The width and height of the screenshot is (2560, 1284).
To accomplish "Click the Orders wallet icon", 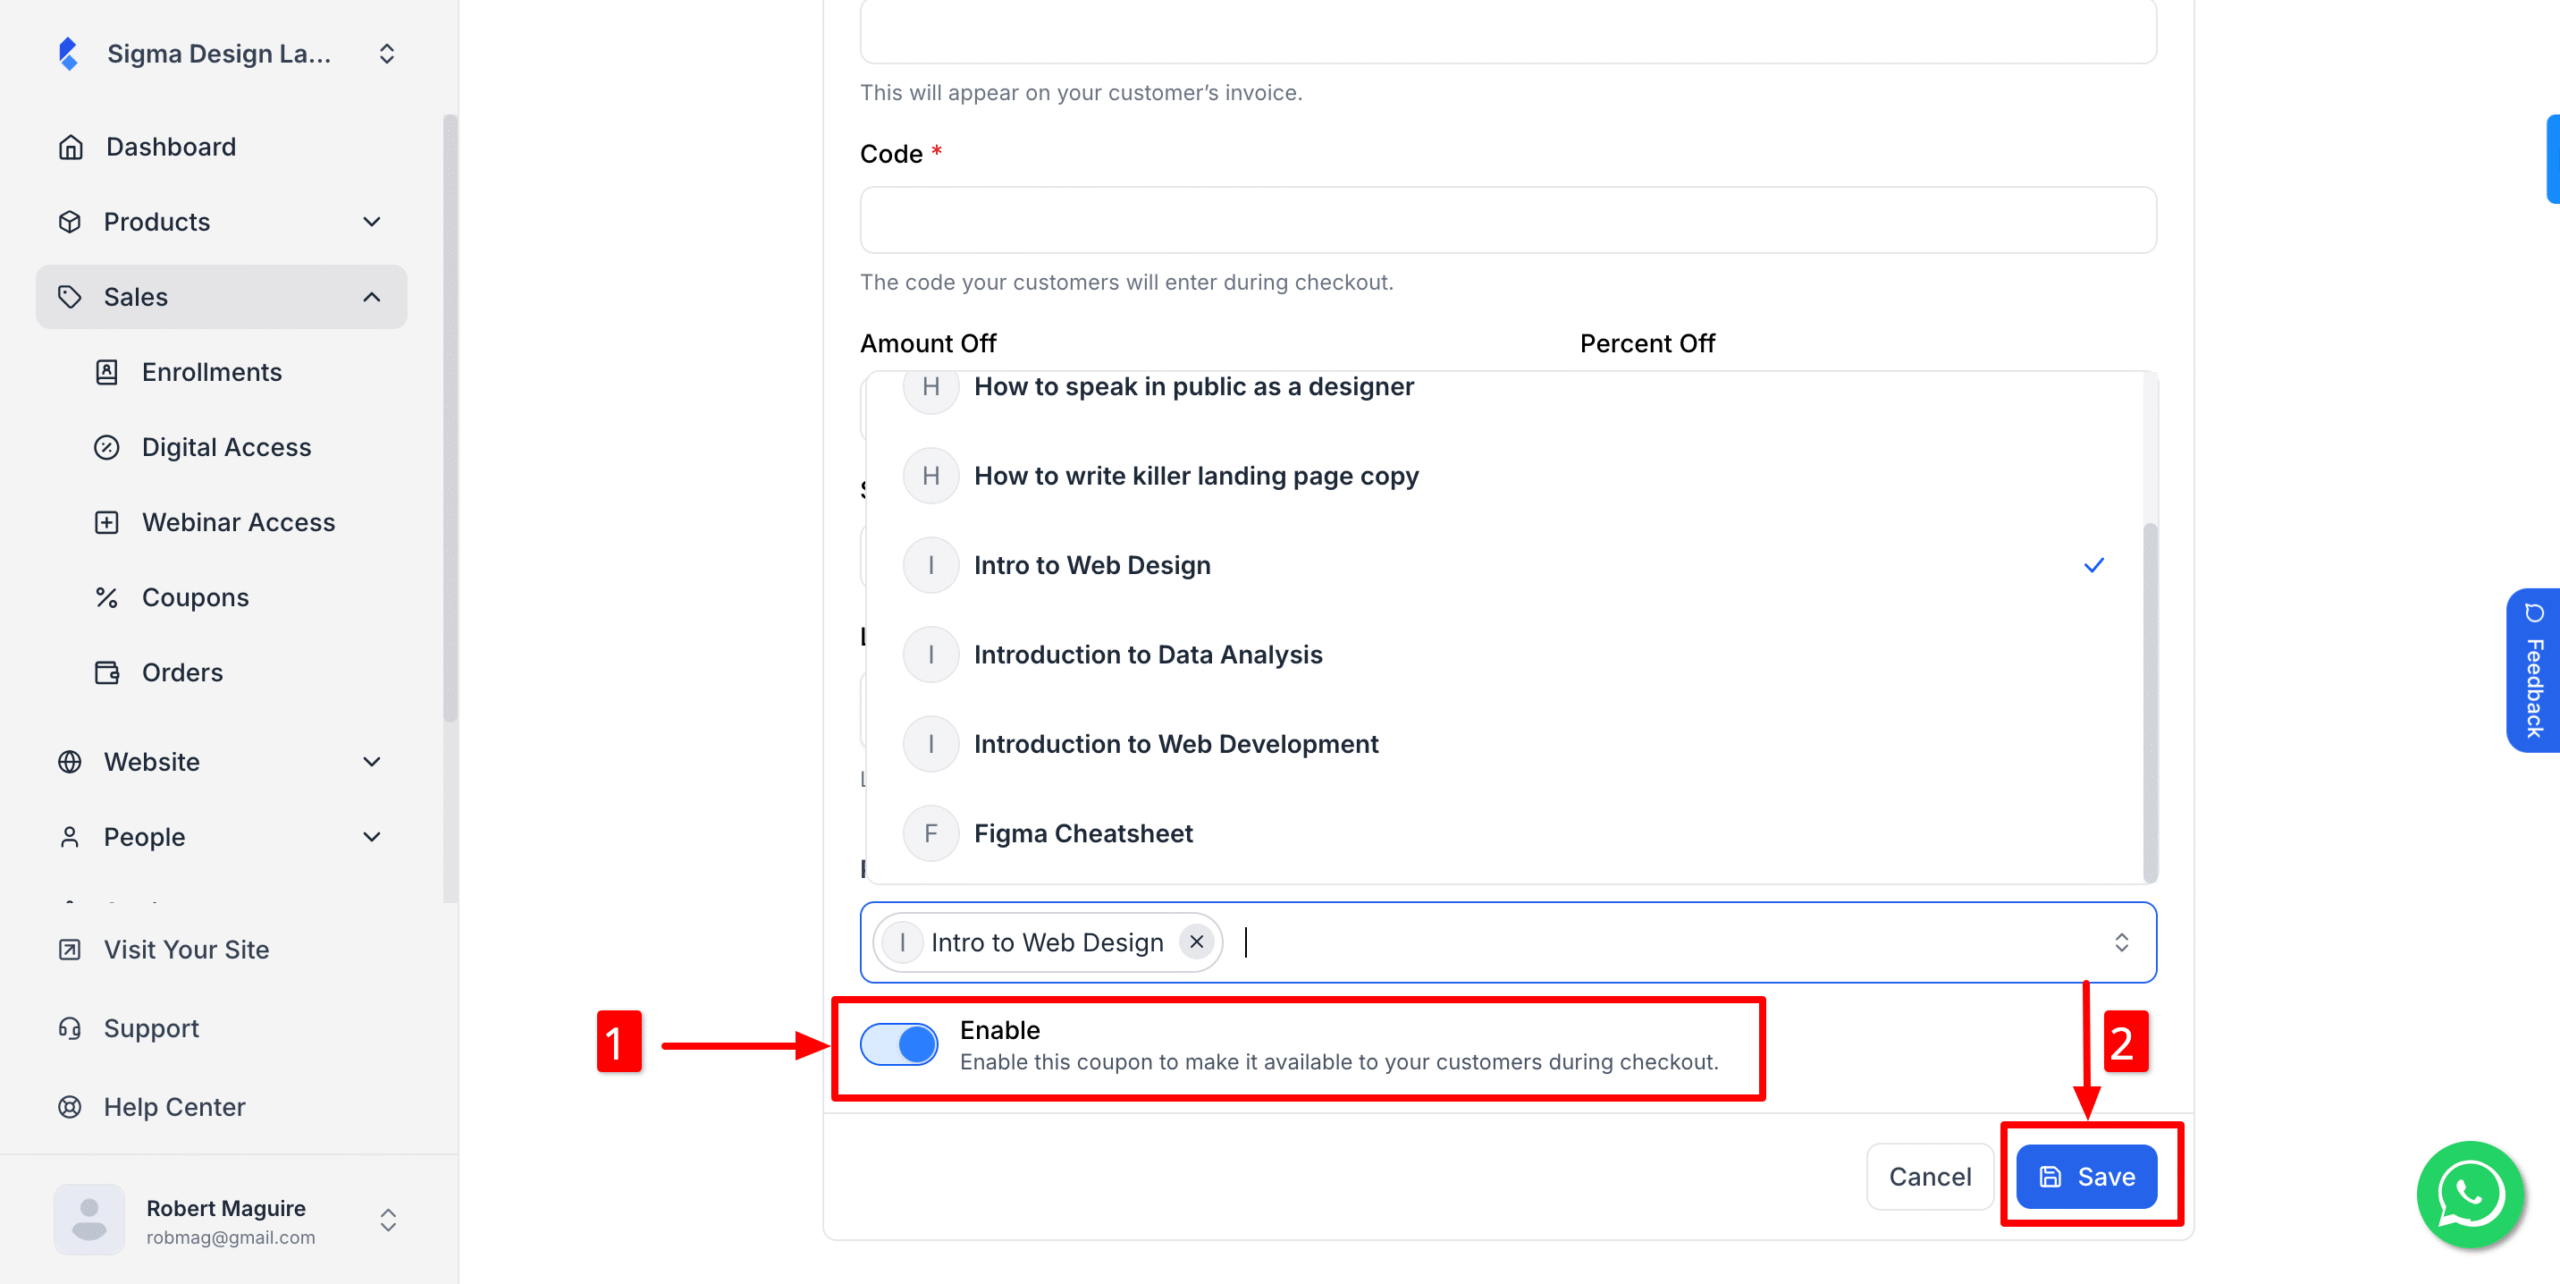I will point(106,672).
